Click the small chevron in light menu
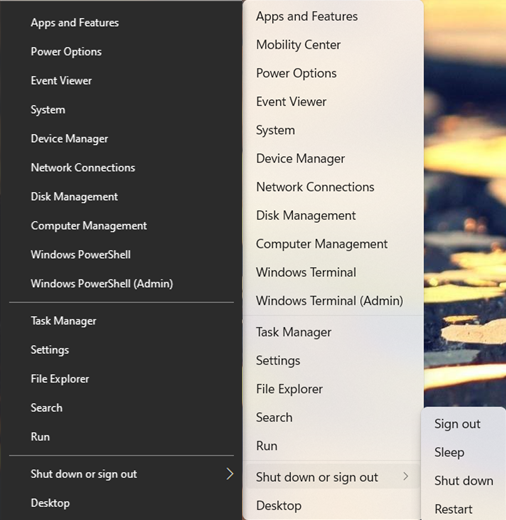Image resolution: width=506 pixels, height=520 pixels. [x=405, y=477]
